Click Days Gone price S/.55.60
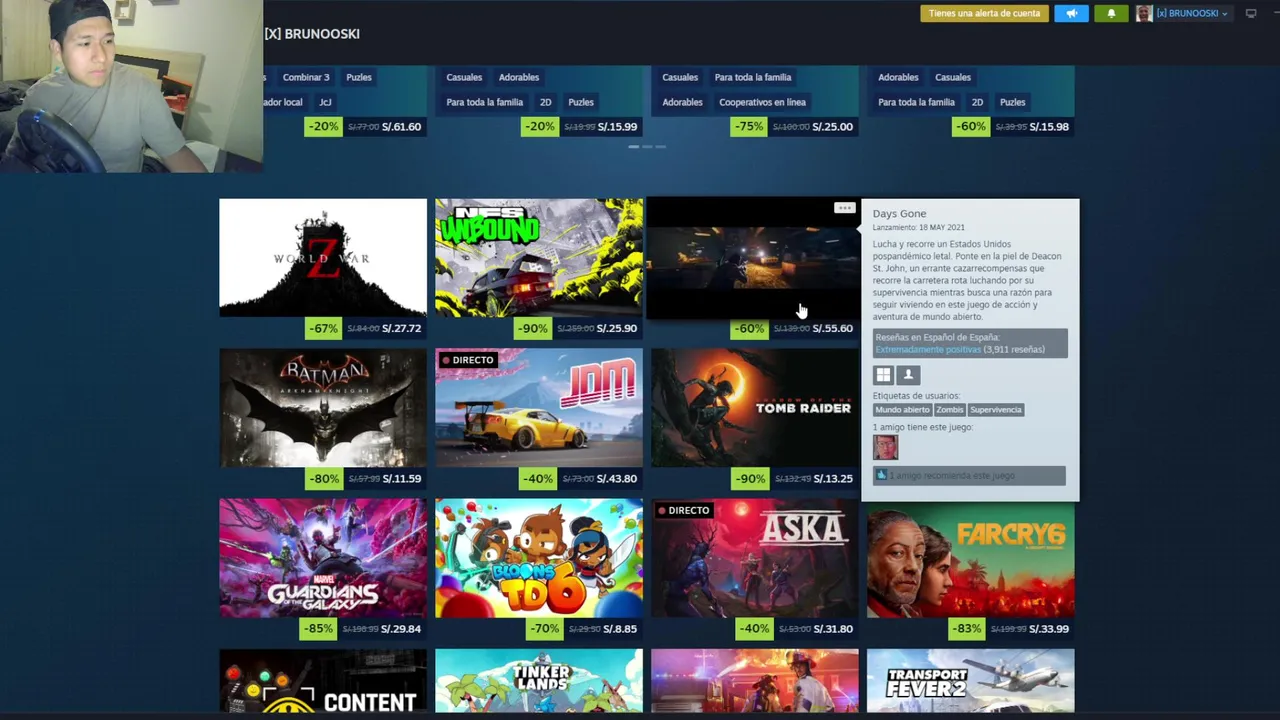The height and width of the screenshot is (720, 1280). (x=833, y=328)
